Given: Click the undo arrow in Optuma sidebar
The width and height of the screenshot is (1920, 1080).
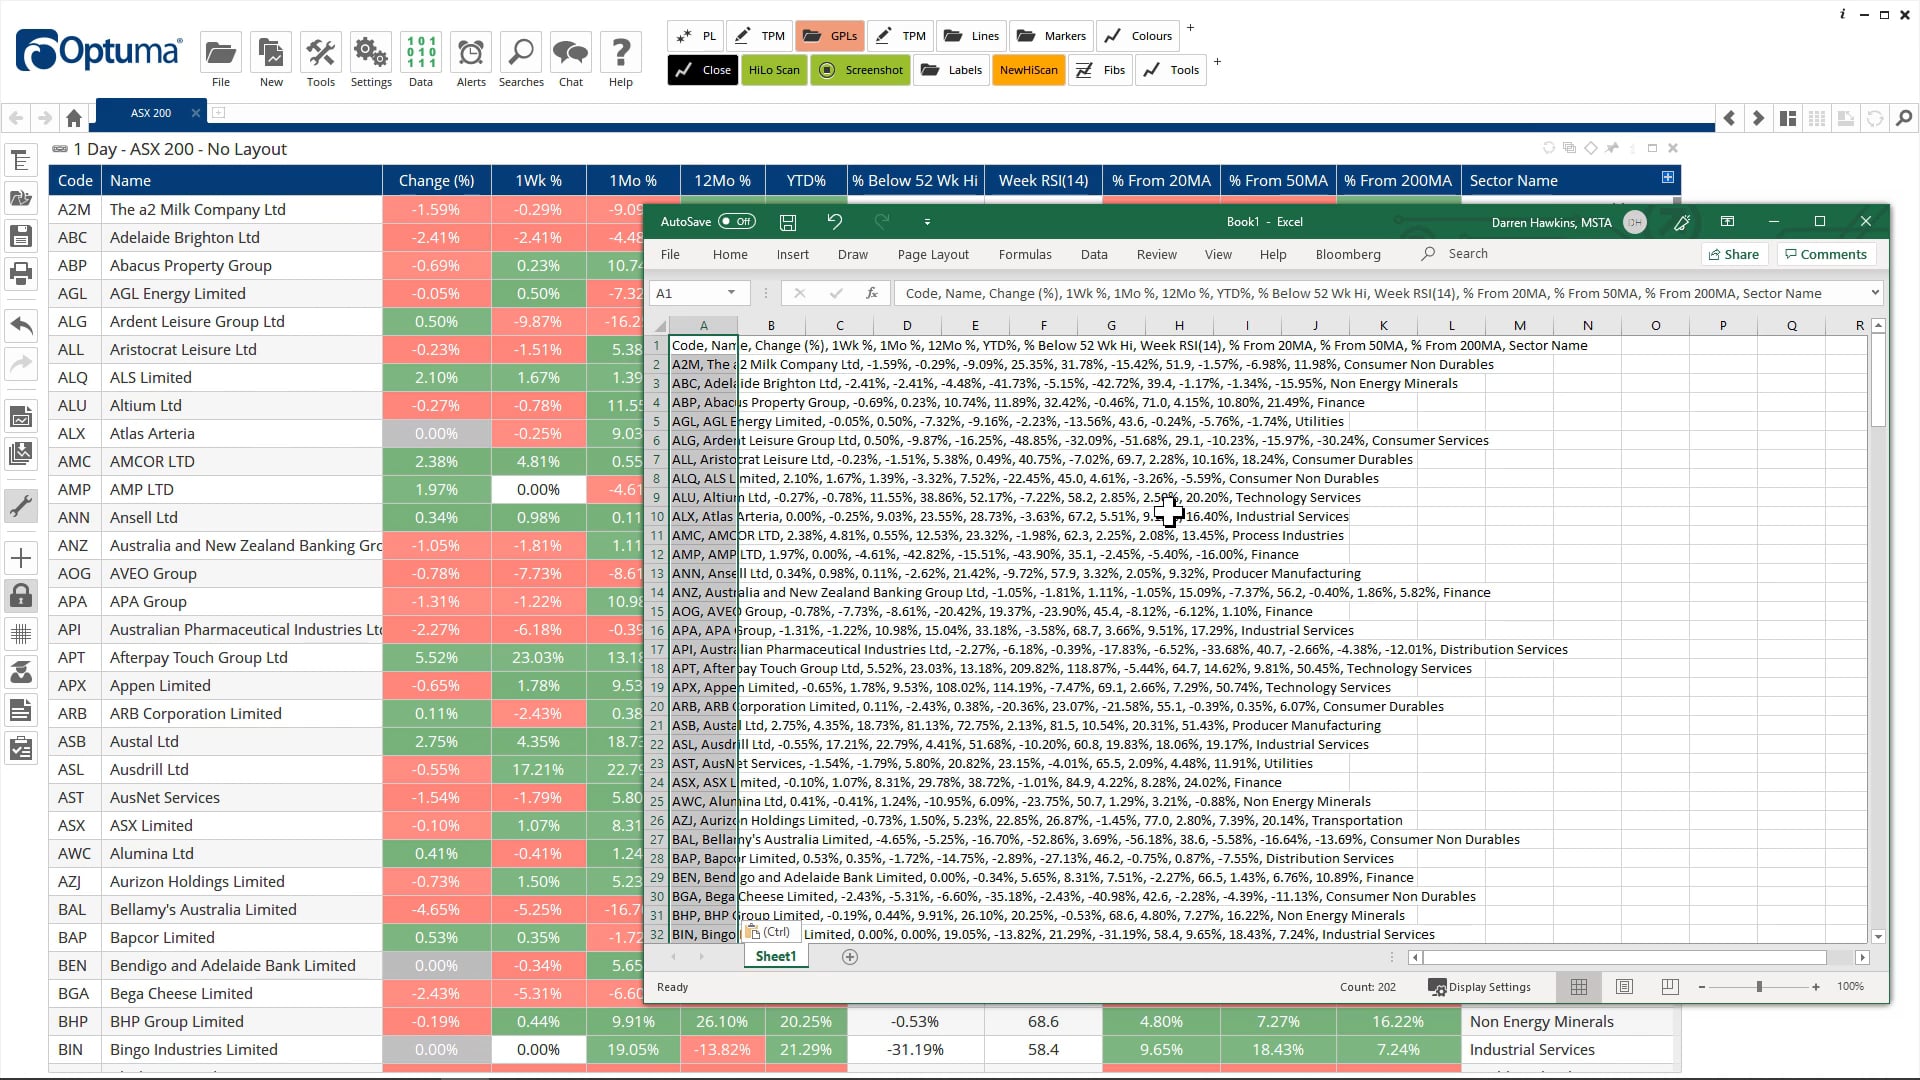Looking at the screenshot, I should pyautogui.click(x=21, y=325).
